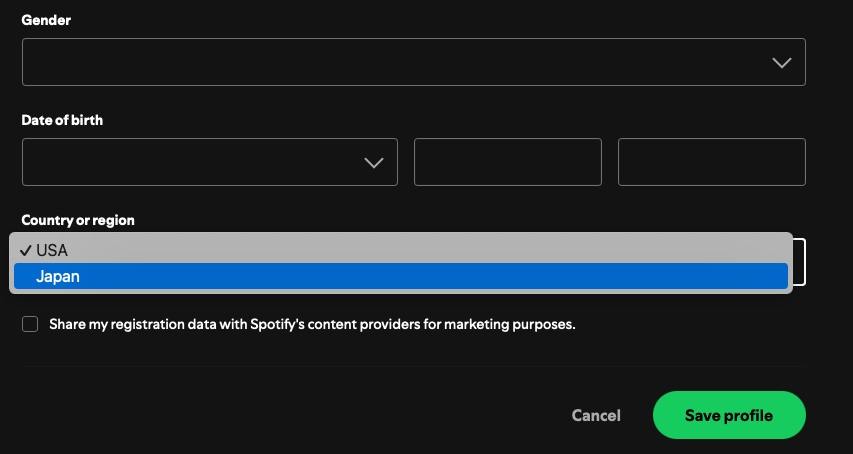
Task: Click the Country or region label
Action: coord(78,220)
